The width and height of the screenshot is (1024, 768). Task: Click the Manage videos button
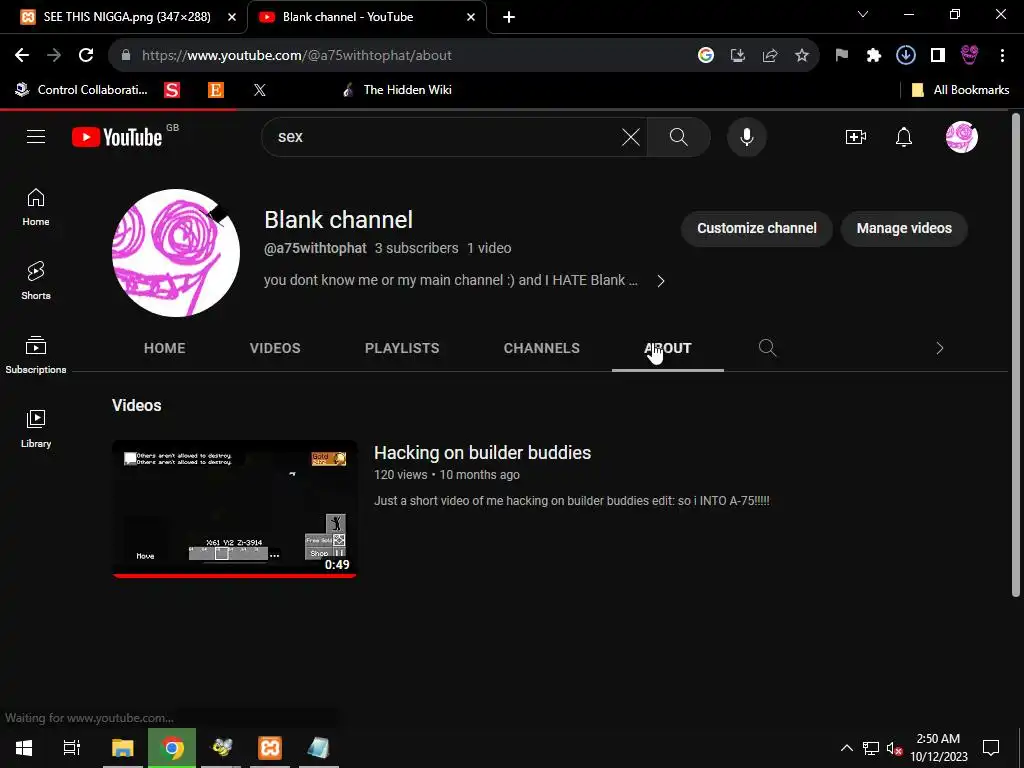[x=904, y=228]
